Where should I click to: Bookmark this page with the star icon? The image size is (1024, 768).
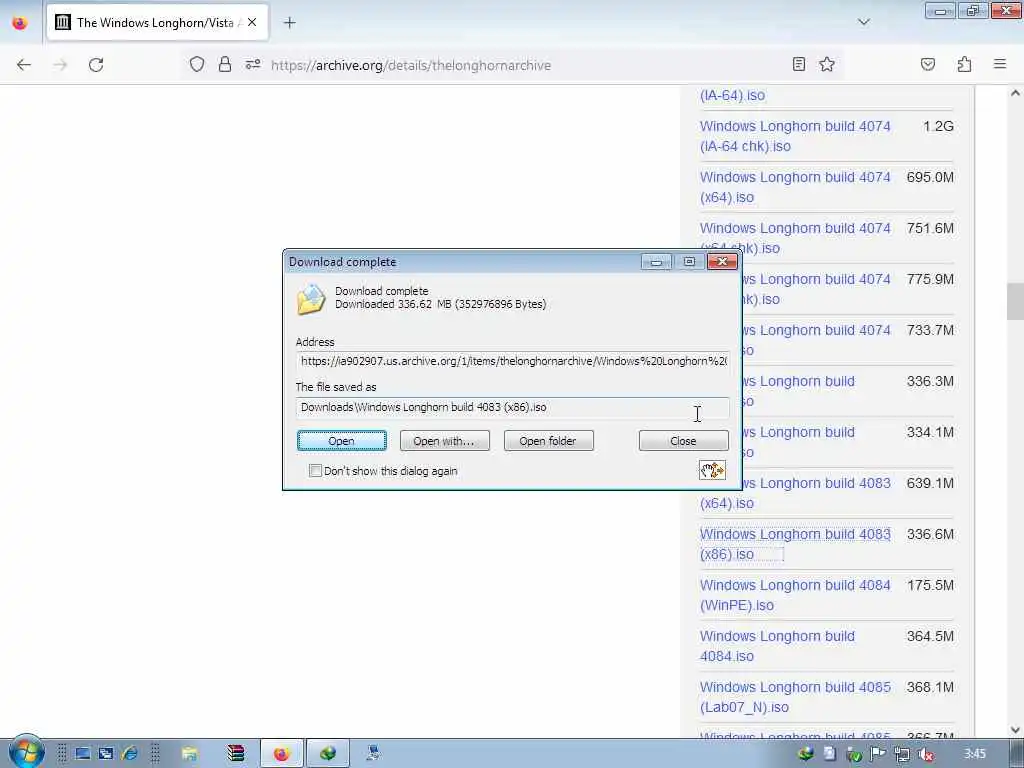[827, 64]
